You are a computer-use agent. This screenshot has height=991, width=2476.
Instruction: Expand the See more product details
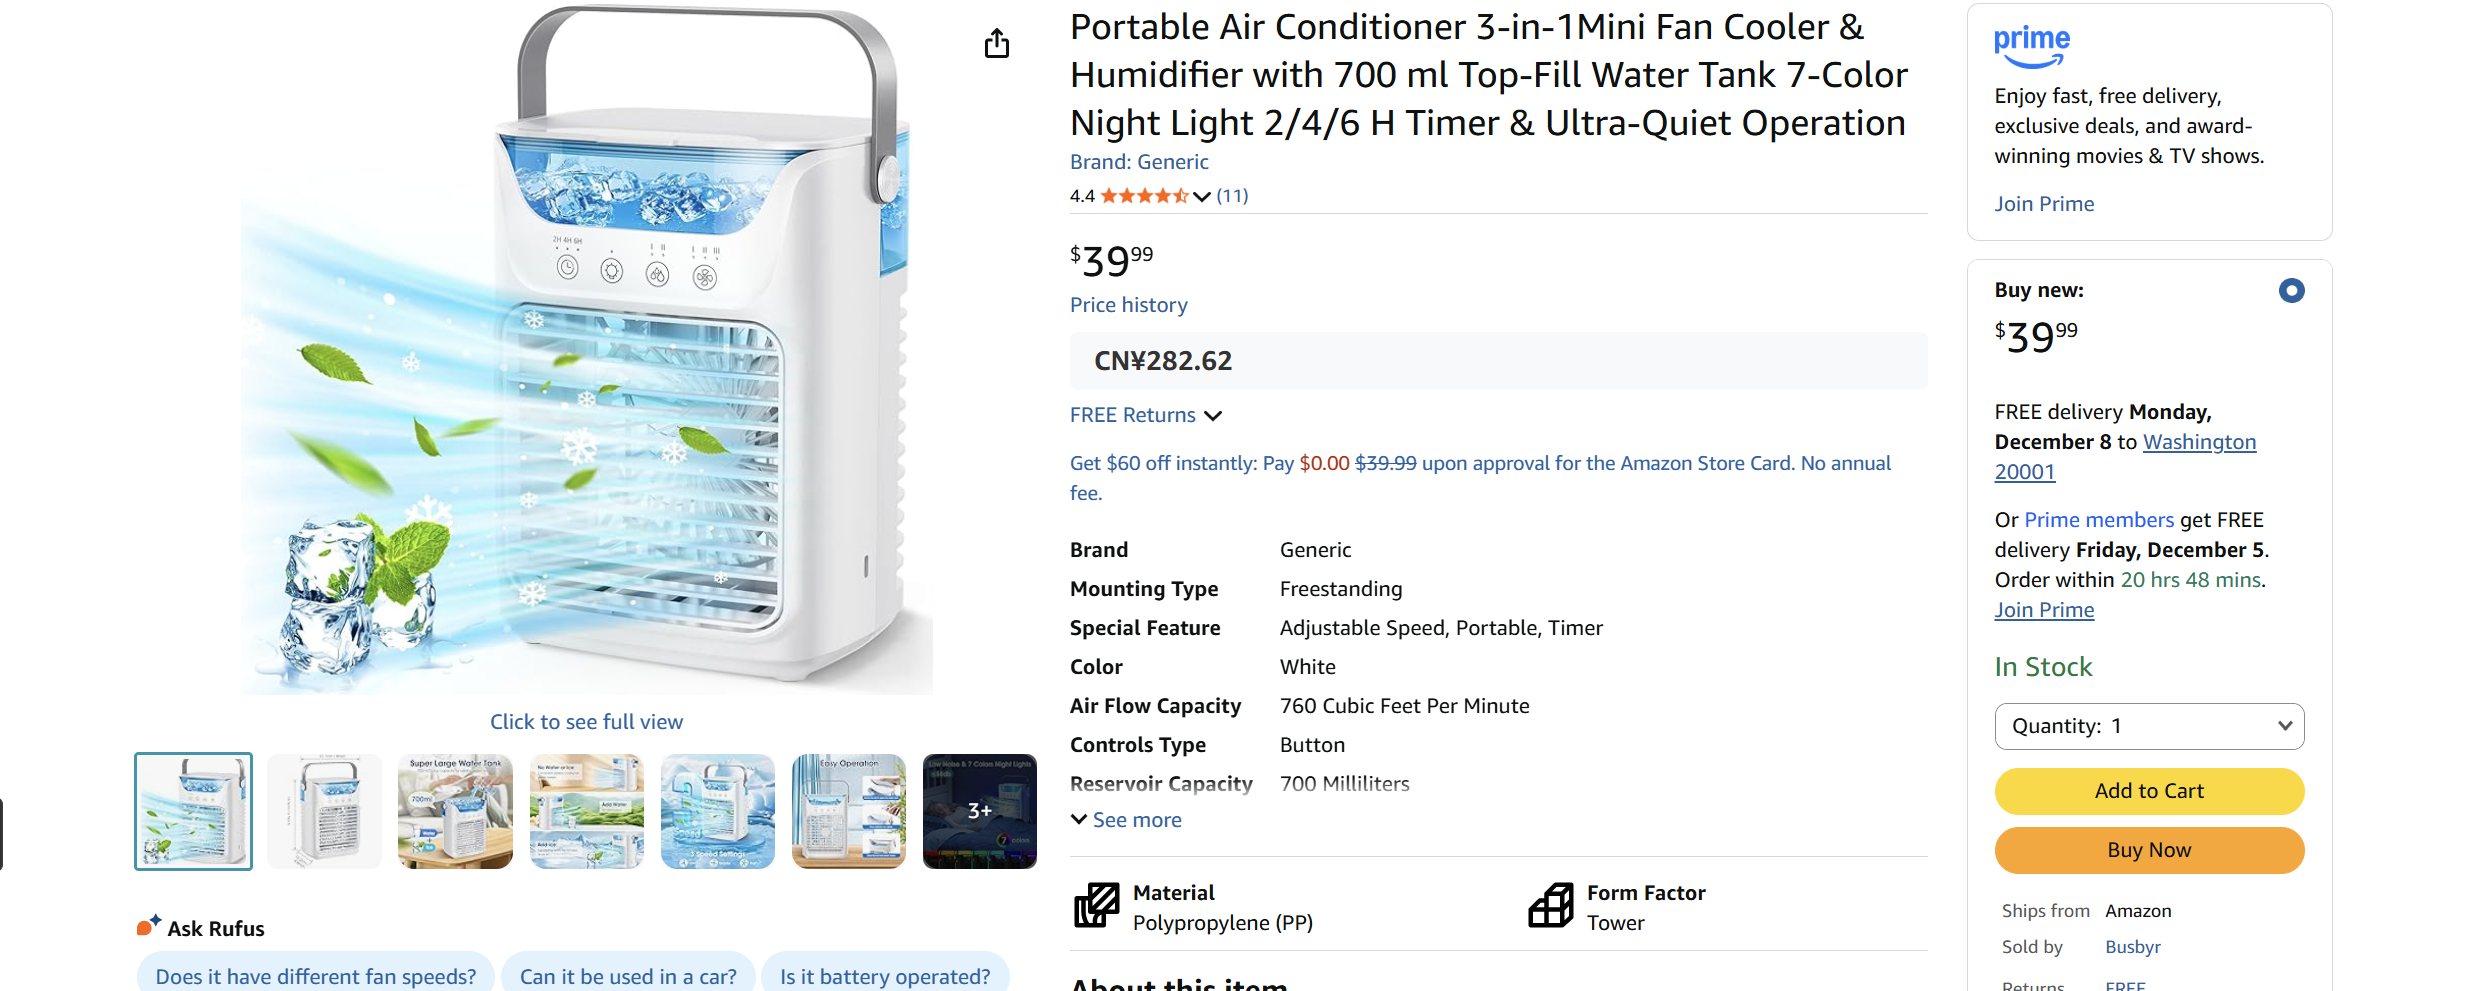[x=1126, y=819]
